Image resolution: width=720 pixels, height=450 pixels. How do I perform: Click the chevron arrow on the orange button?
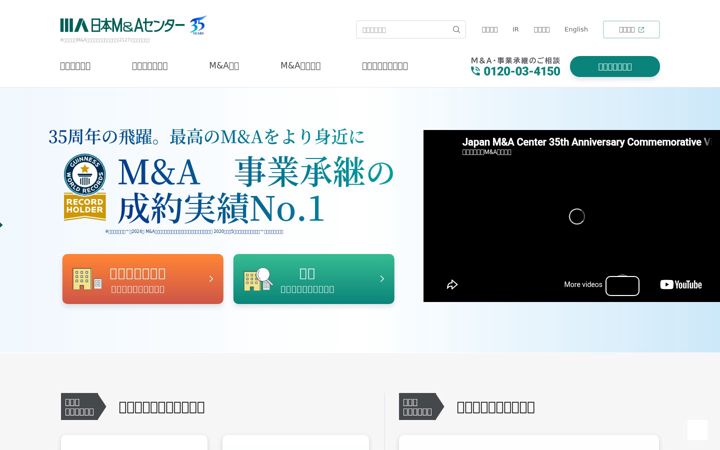(x=211, y=279)
